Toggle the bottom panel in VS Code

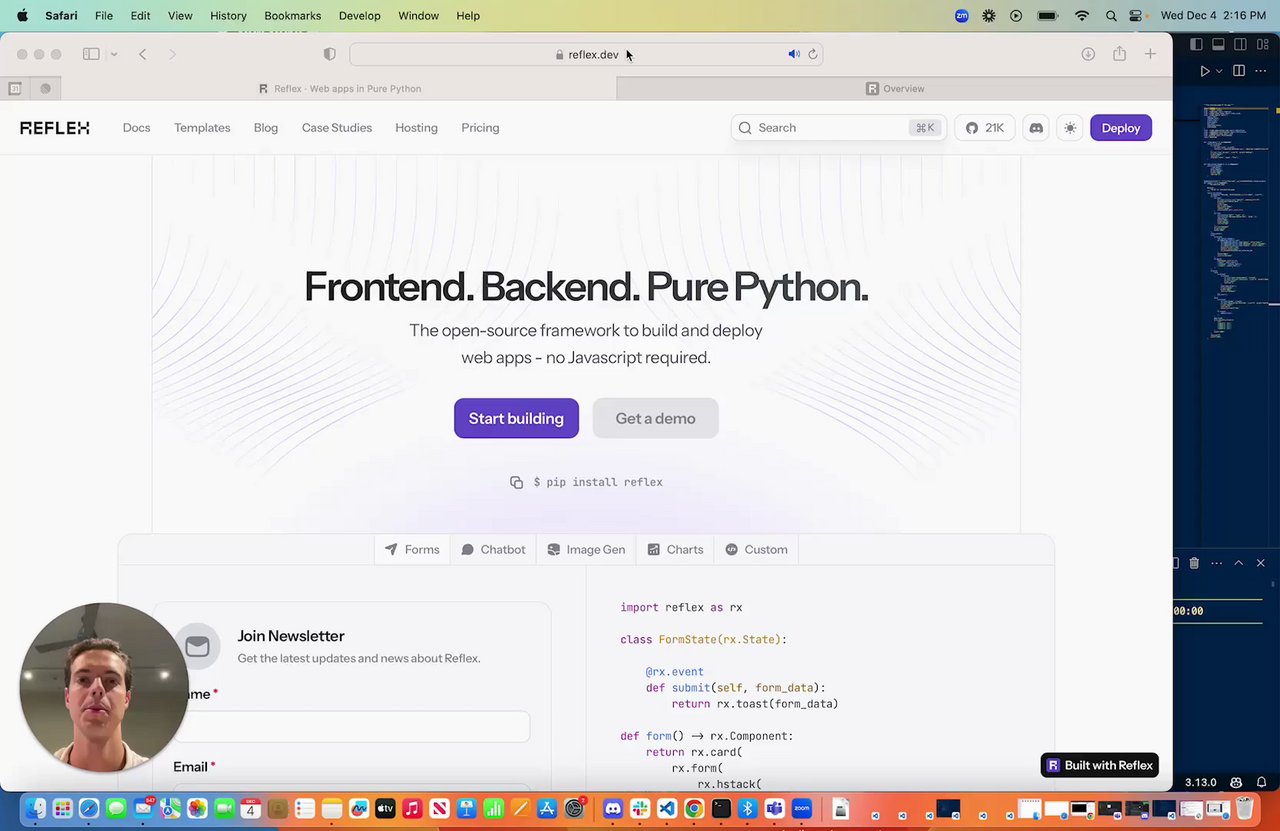pyautogui.click(x=1218, y=44)
